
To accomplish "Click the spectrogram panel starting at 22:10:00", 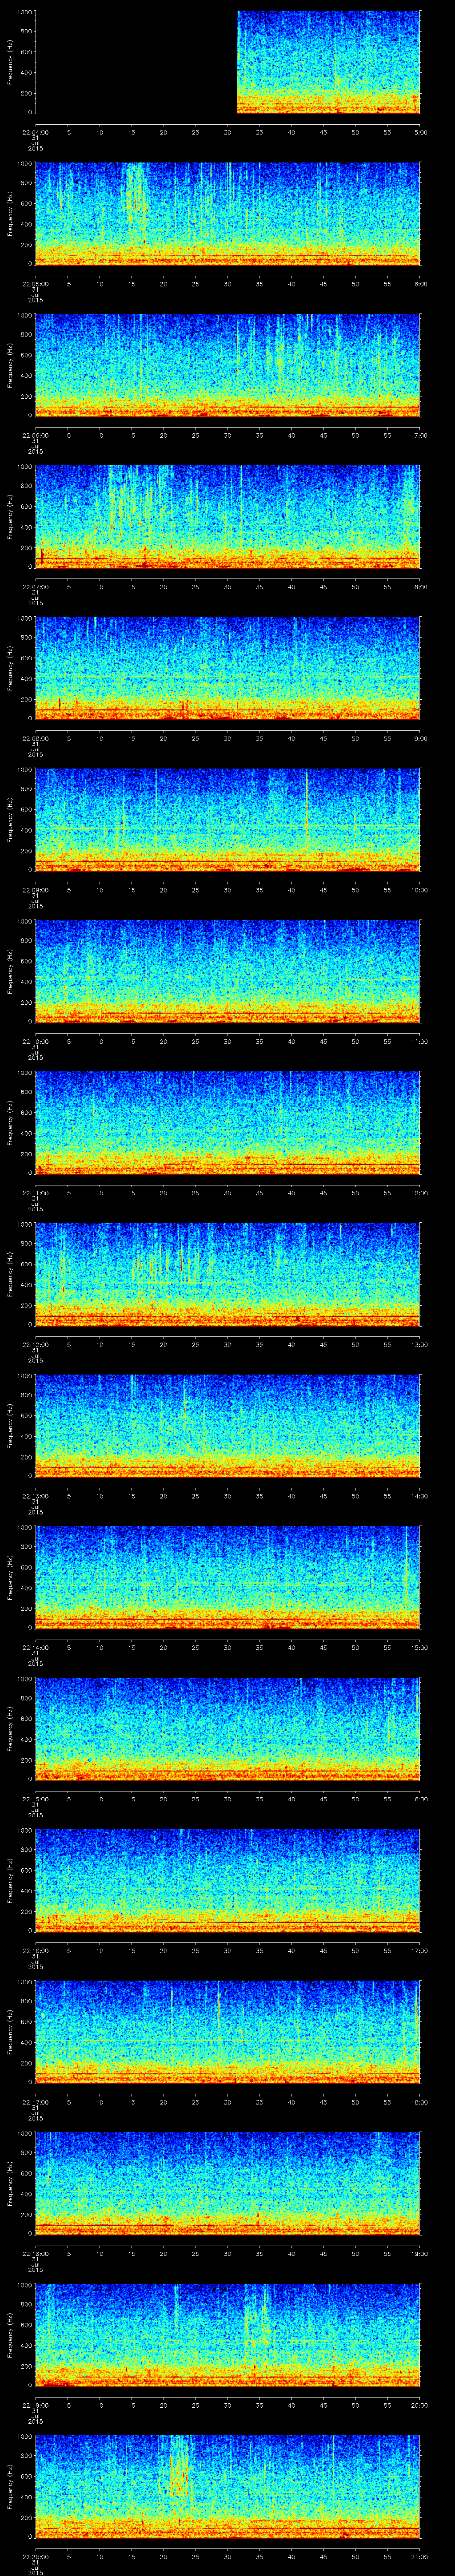I will click(227, 972).
